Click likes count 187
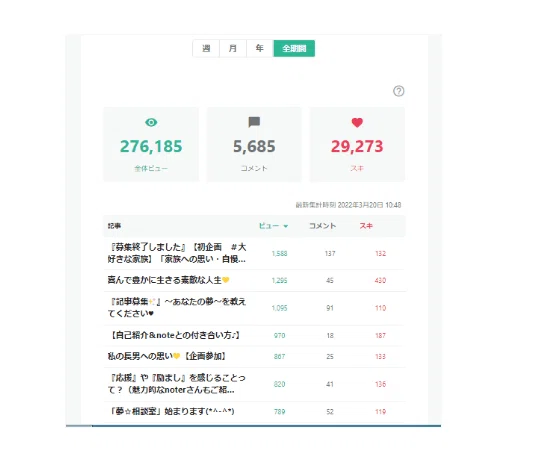Viewport: 549px width, 455px height. [x=380, y=335]
